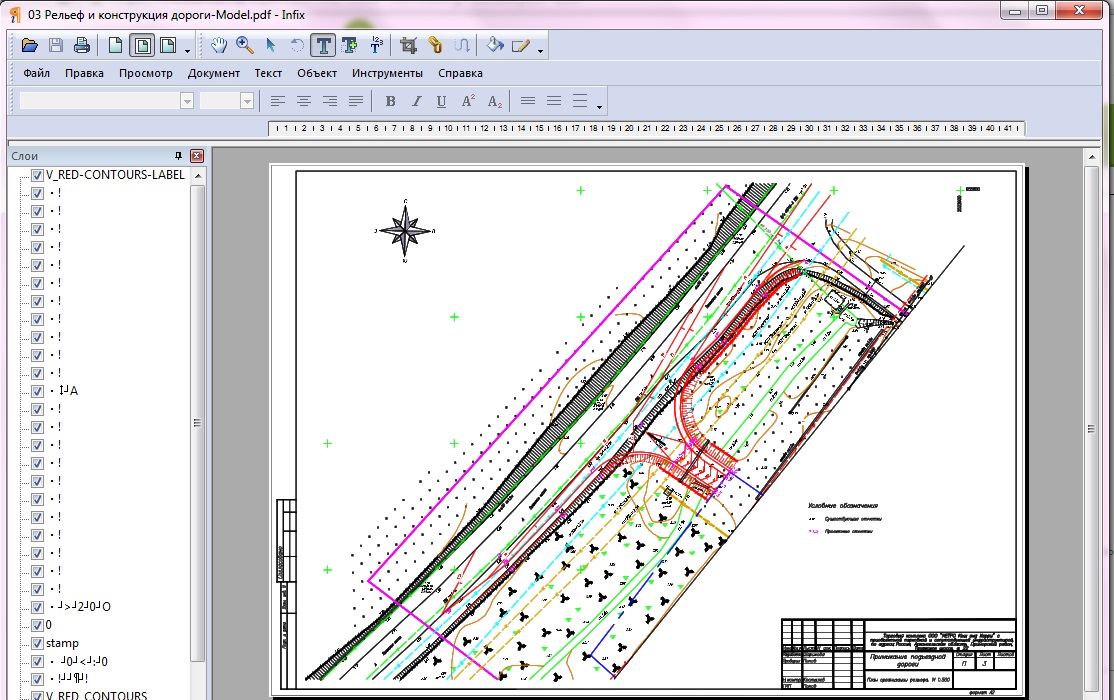Toggle the stamp layer checkbox

[37, 643]
